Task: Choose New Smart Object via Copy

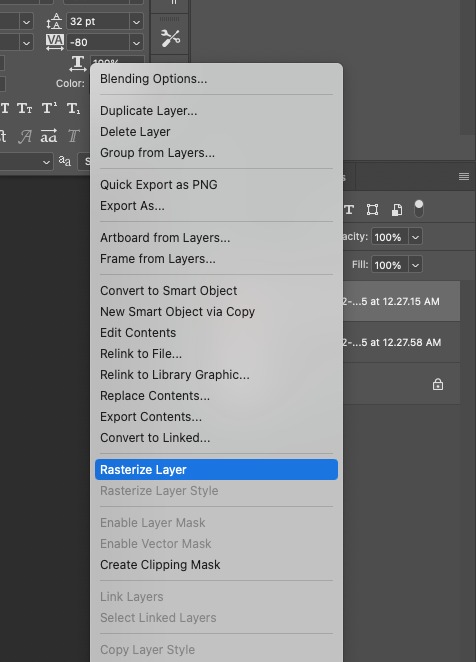Action: [x=216, y=312]
